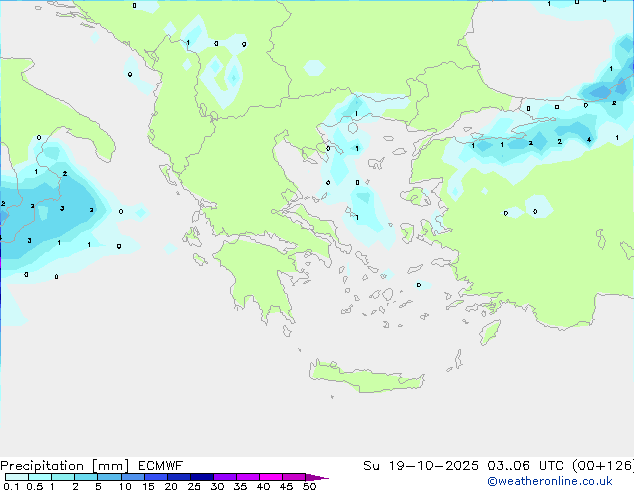This screenshot has width=634, height=490.
Task: Click the 0.1–0.5 mm palest legend swatch
Action: [17, 477]
